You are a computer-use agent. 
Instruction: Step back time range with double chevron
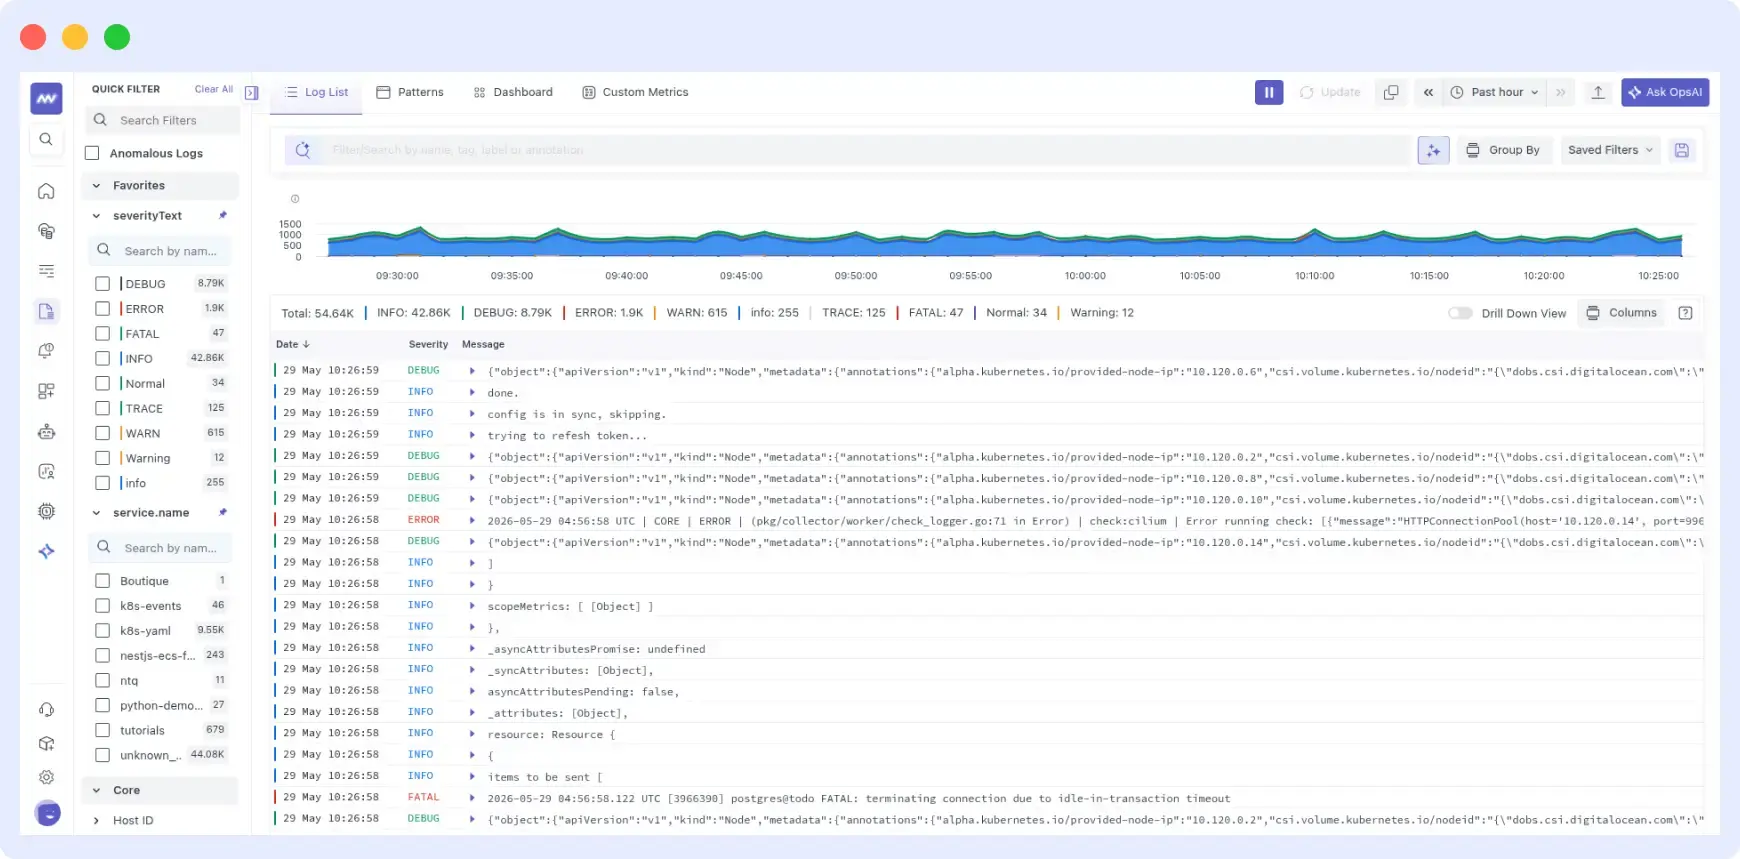(1428, 92)
